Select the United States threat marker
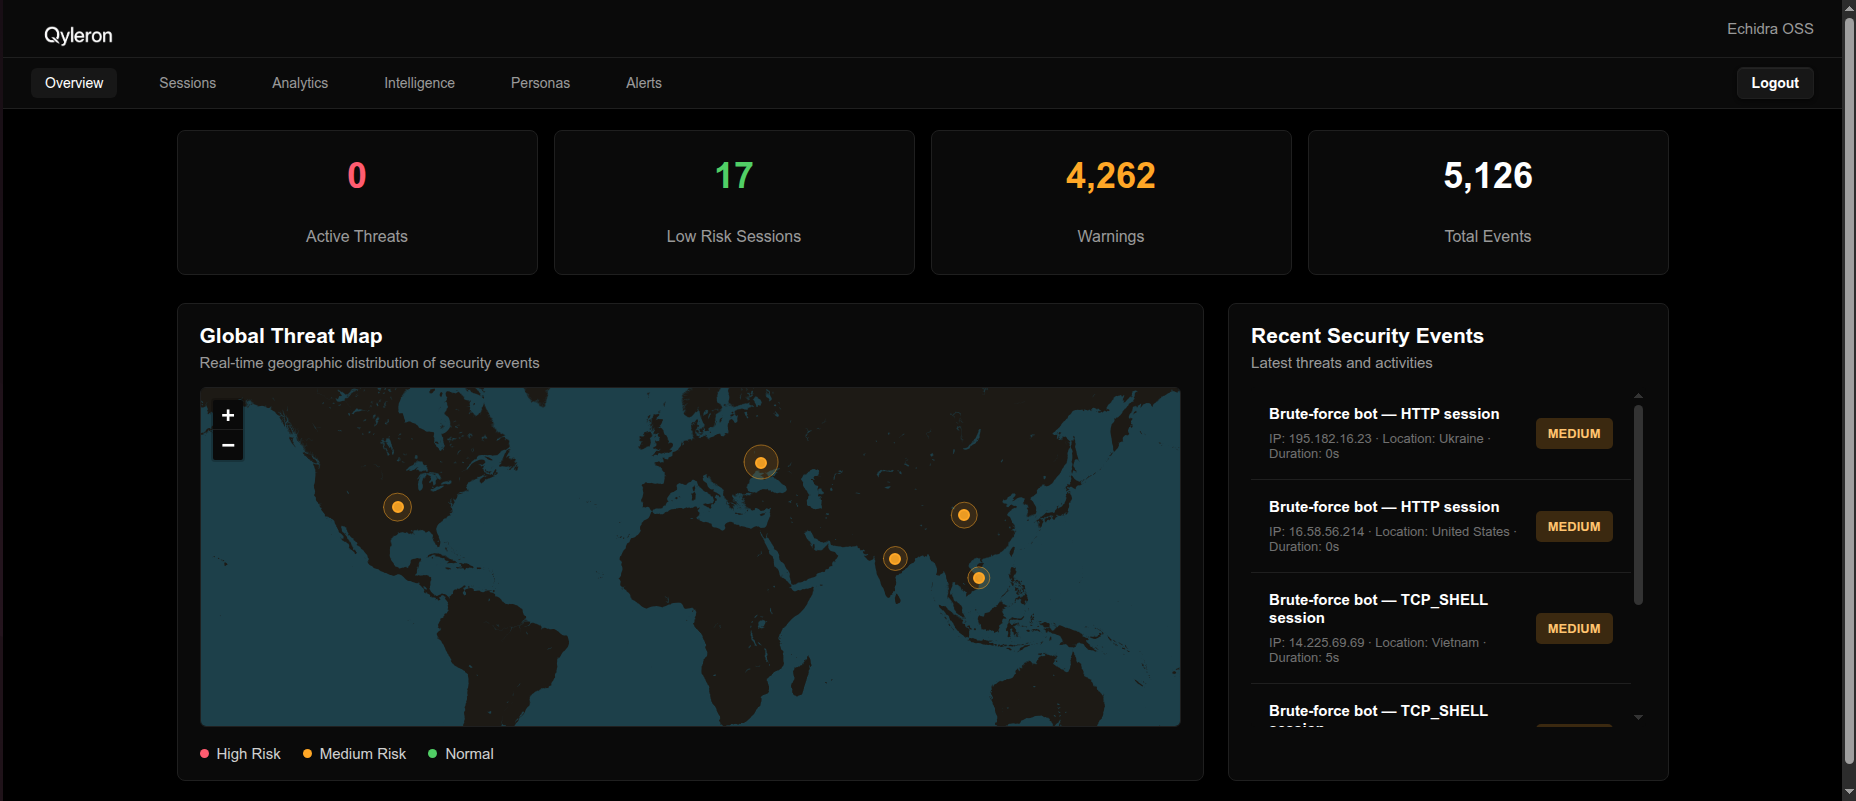The width and height of the screenshot is (1856, 801). (398, 507)
